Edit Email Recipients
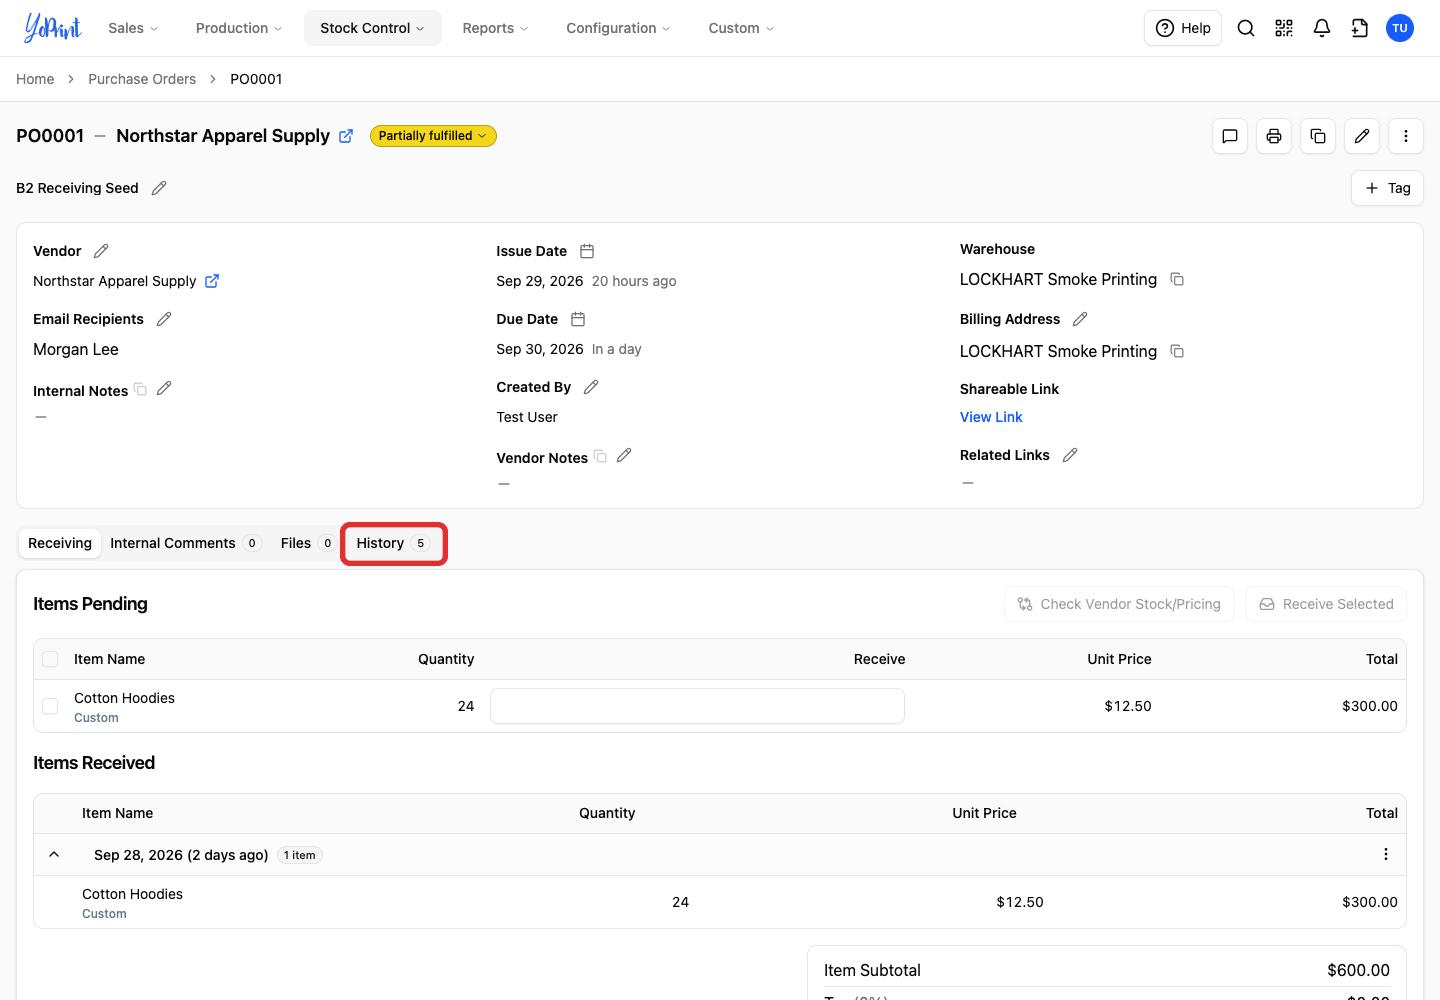 tap(164, 319)
